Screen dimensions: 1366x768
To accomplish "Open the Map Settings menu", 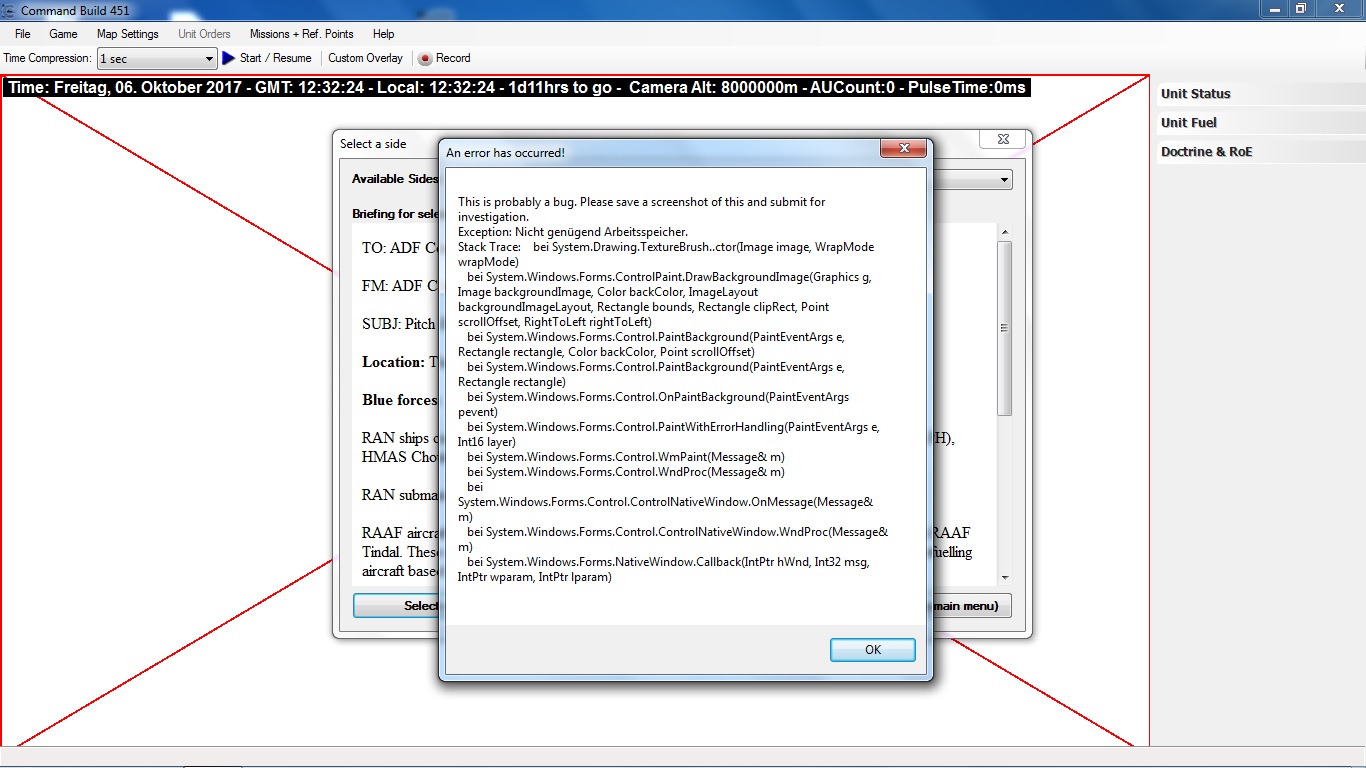I will pyautogui.click(x=128, y=34).
